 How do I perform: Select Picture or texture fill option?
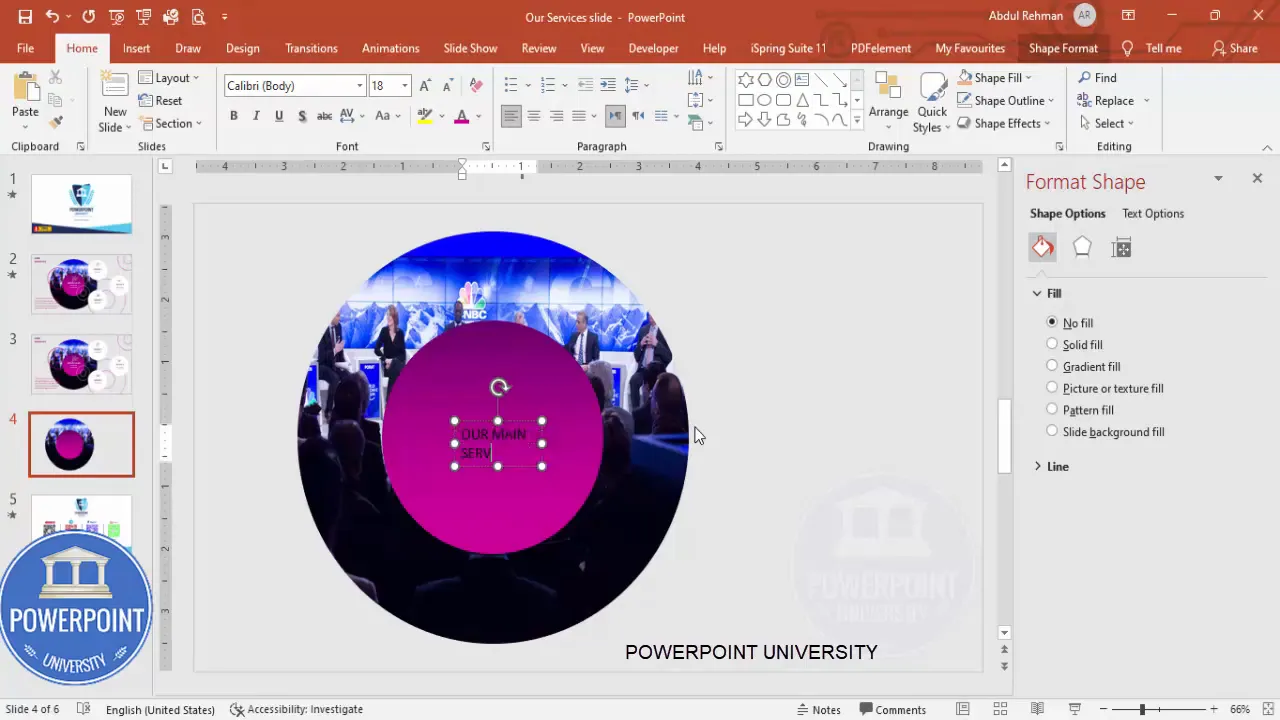click(1052, 388)
